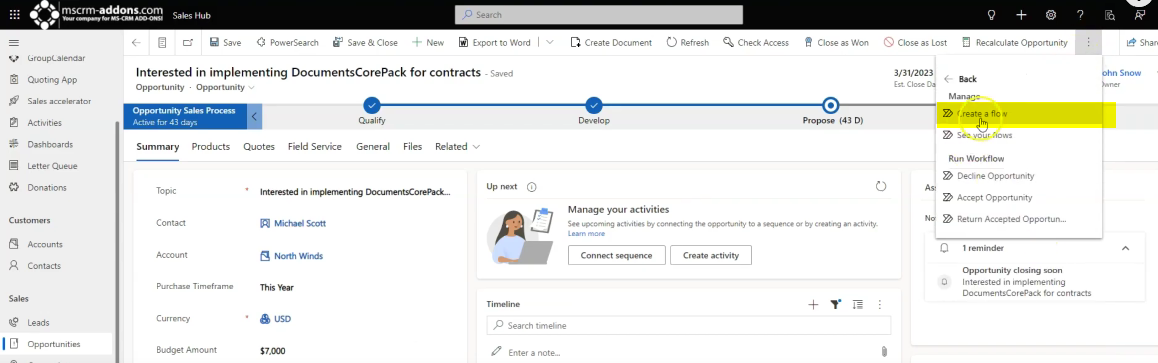
Task: Open record set form view icon
Action: point(162,43)
